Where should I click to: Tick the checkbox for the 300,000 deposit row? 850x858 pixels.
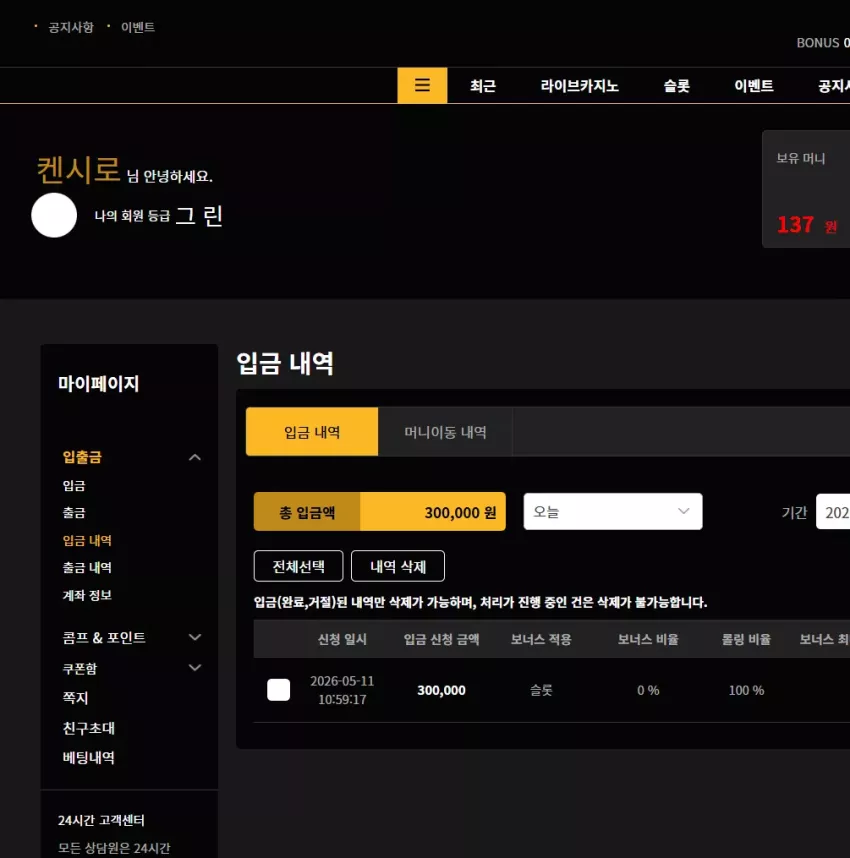(279, 689)
